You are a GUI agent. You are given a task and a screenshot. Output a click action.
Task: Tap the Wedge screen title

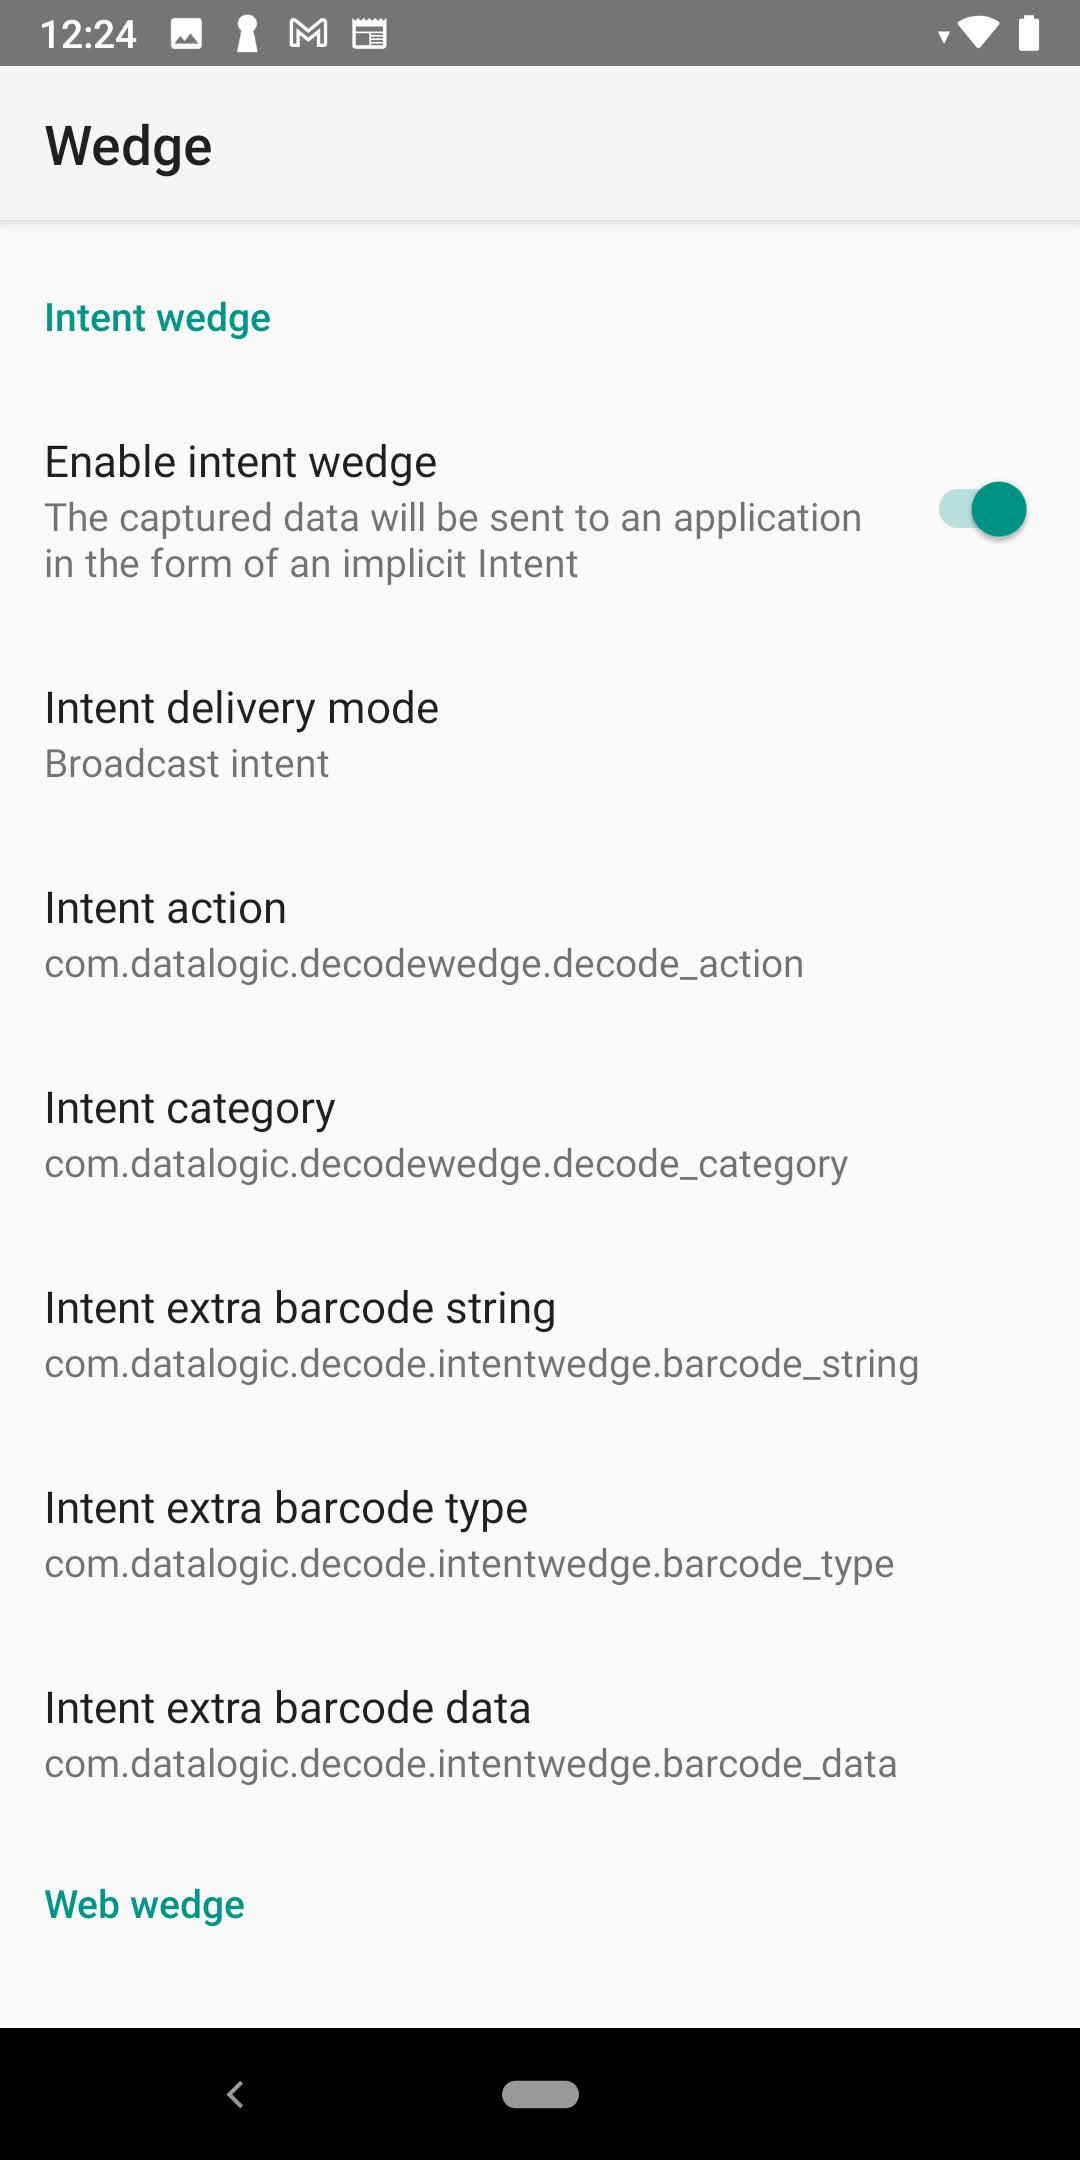coord(128,146)
